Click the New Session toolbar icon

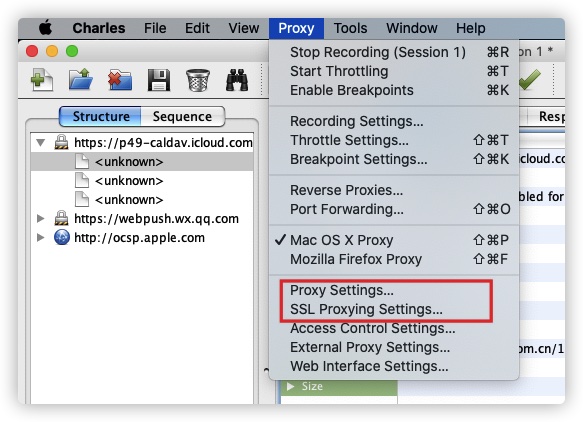click(x=42, y=80)
